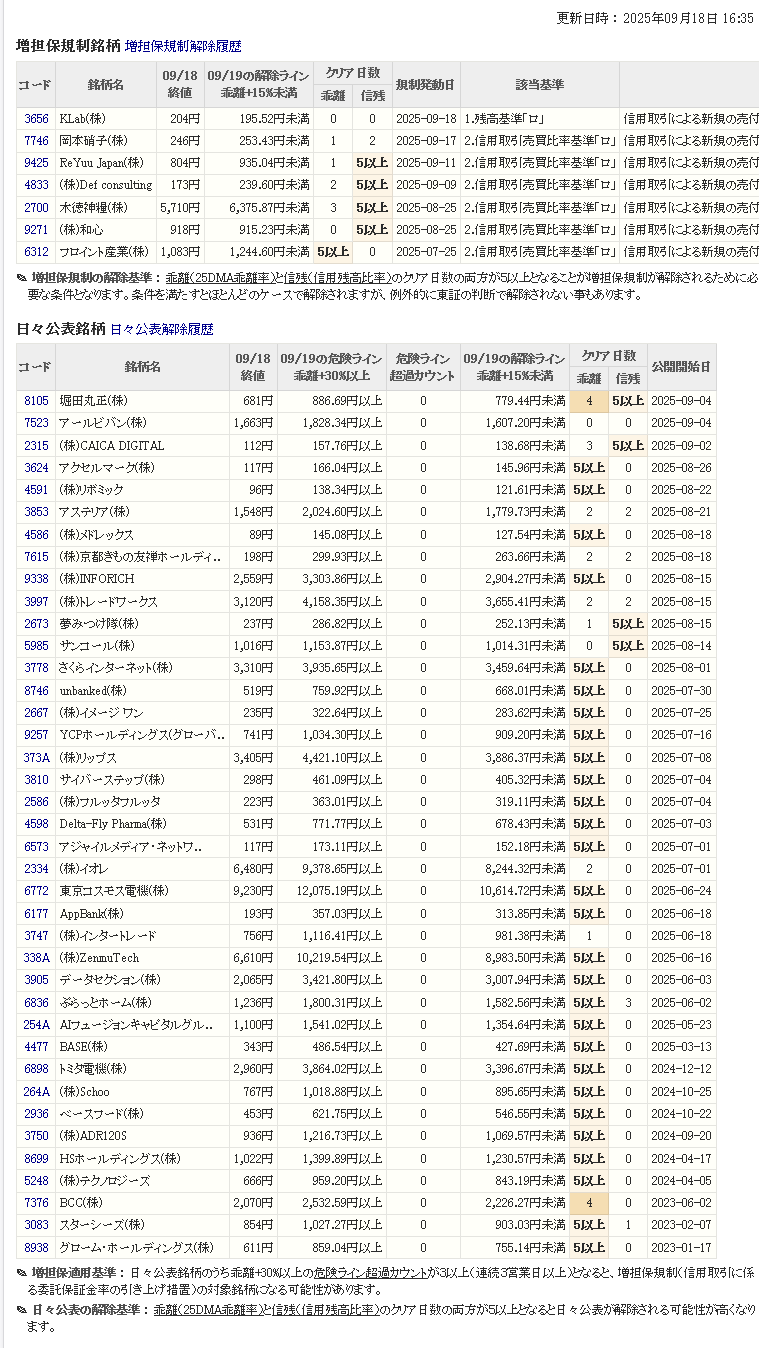Click code 2315 CAICA DIGITAL
The height and width of the screenshot is (1348, 764).
click(x=36, y=446)
